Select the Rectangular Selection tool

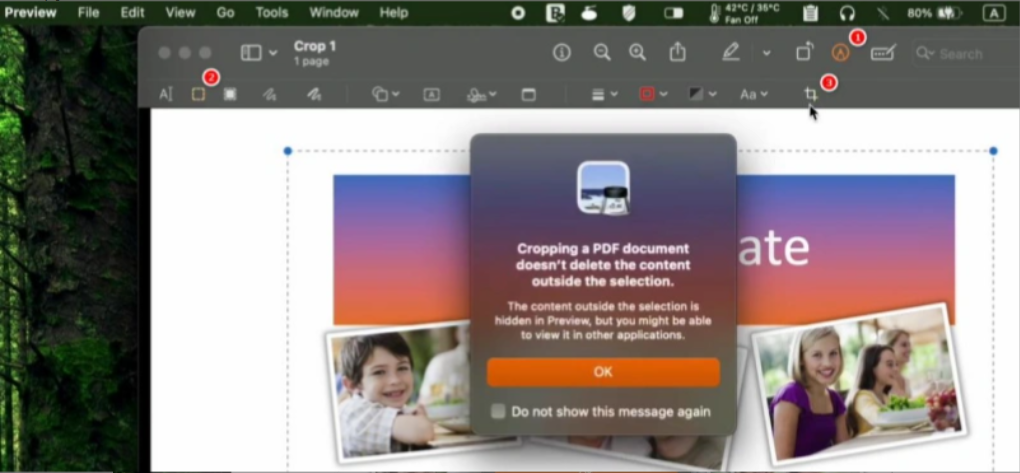click(198, 94)
